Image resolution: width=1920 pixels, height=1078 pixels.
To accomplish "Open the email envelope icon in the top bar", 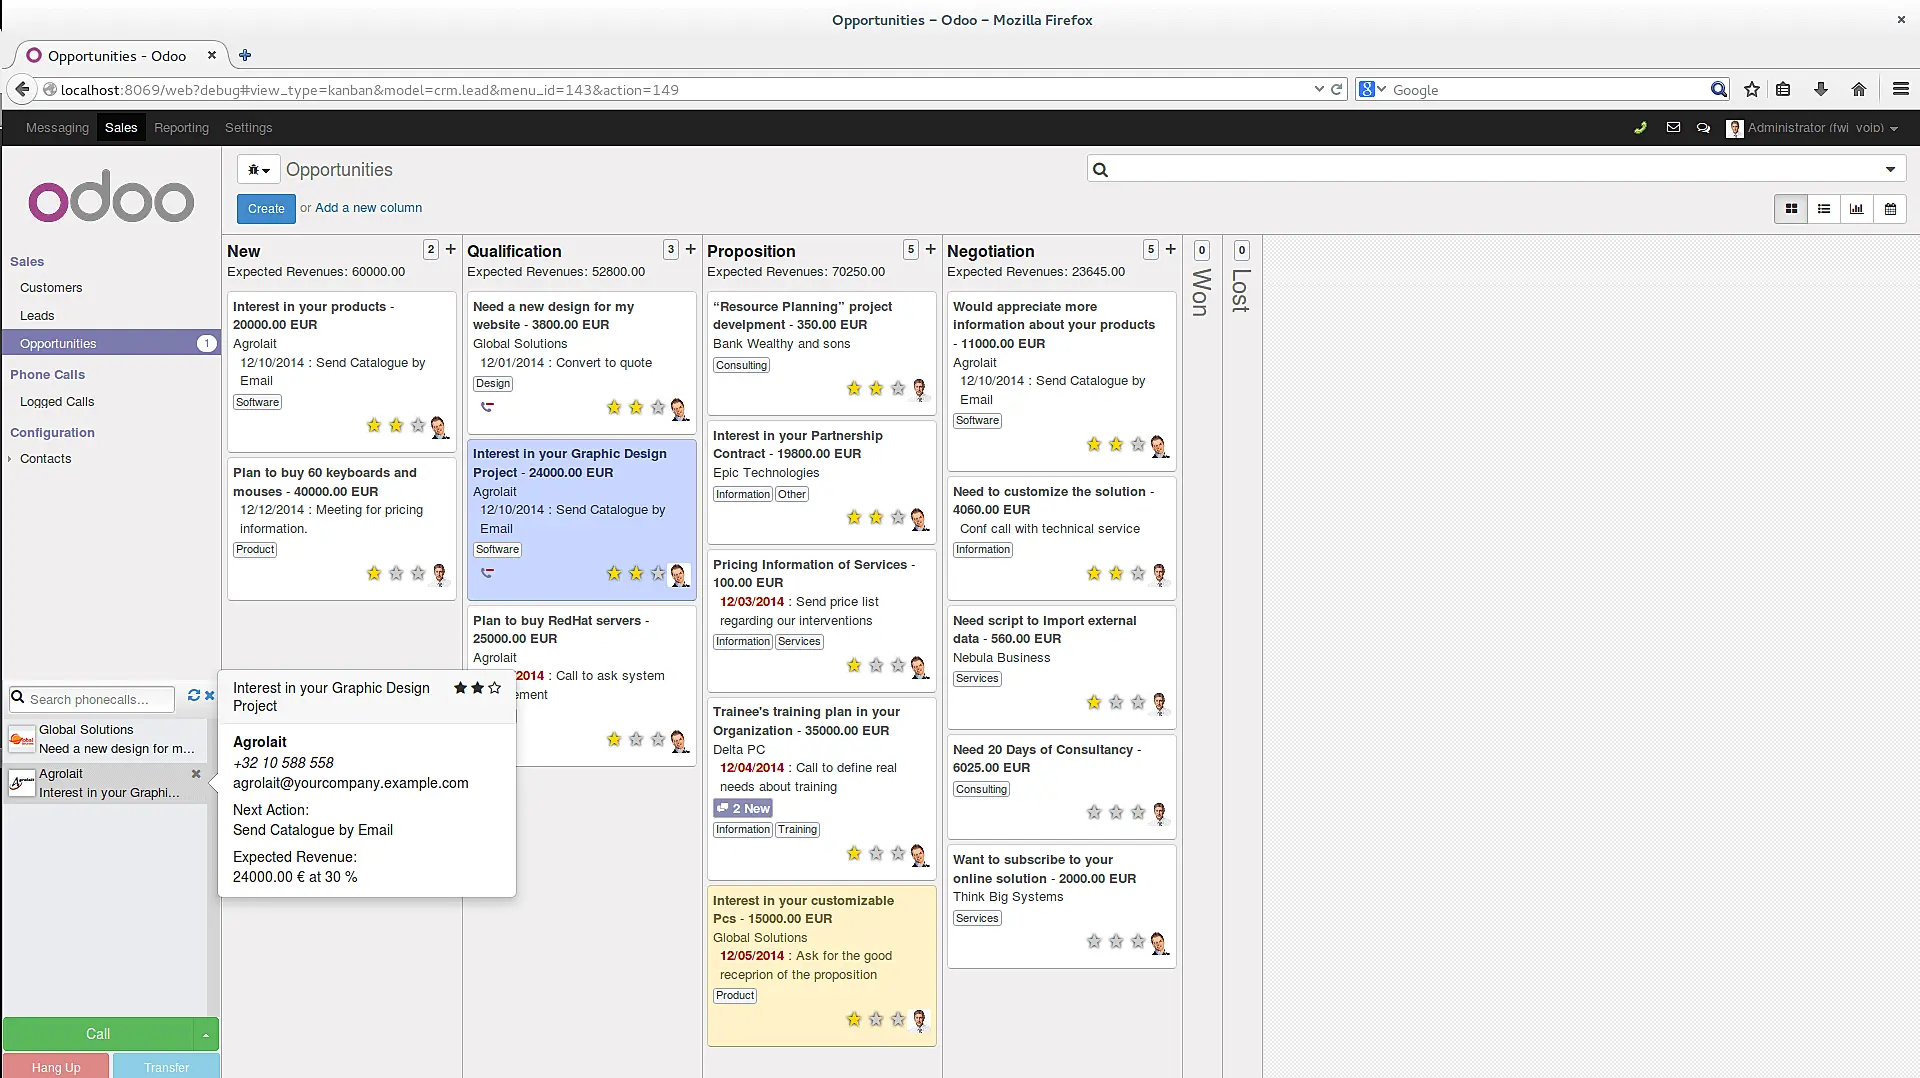I will click(x=1673, y=127).
